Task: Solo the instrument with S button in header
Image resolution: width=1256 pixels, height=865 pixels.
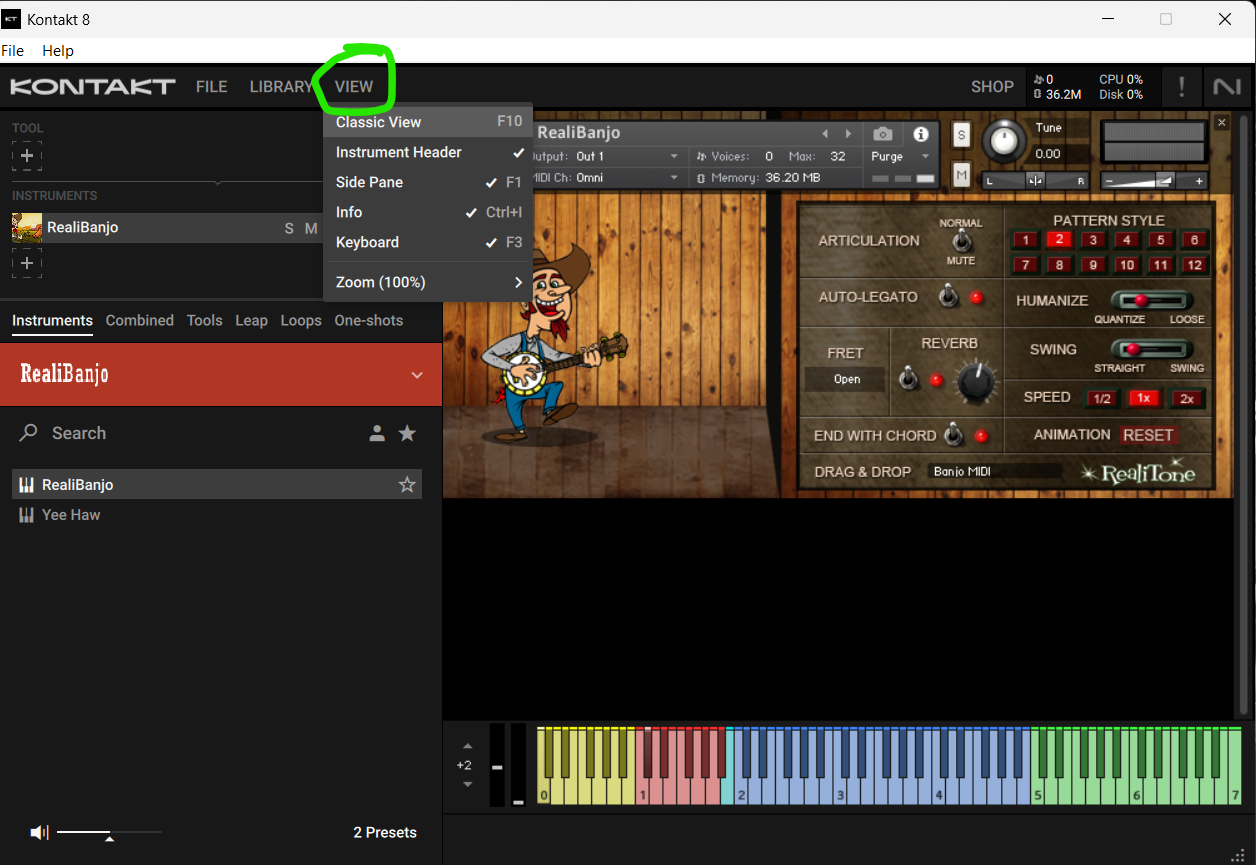Action: pos(961,135)
